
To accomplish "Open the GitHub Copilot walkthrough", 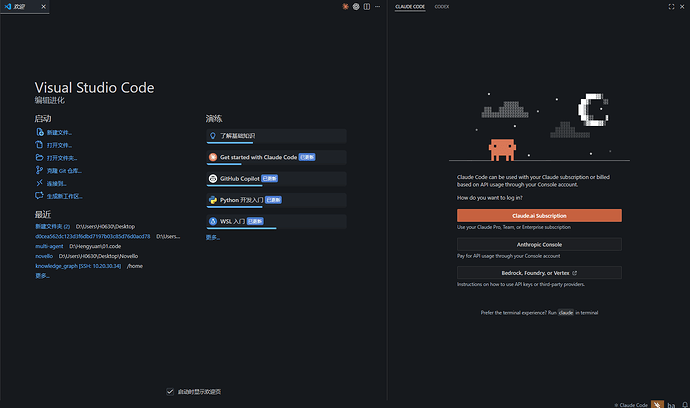I will pos(276,179).
